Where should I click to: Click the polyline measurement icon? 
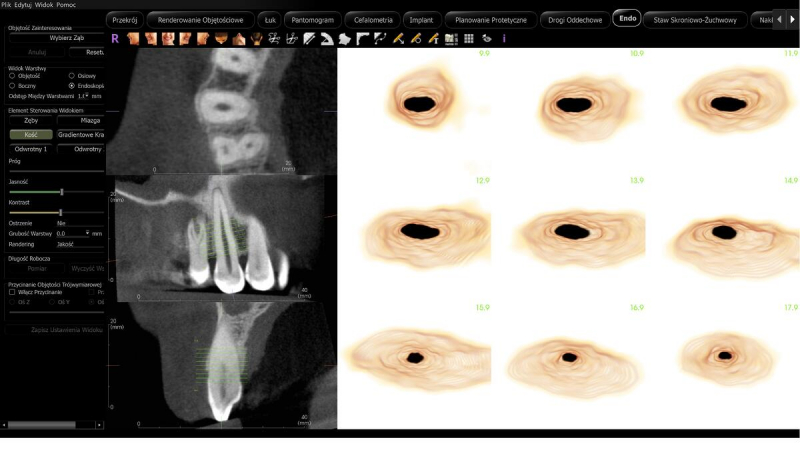(380, 39)
